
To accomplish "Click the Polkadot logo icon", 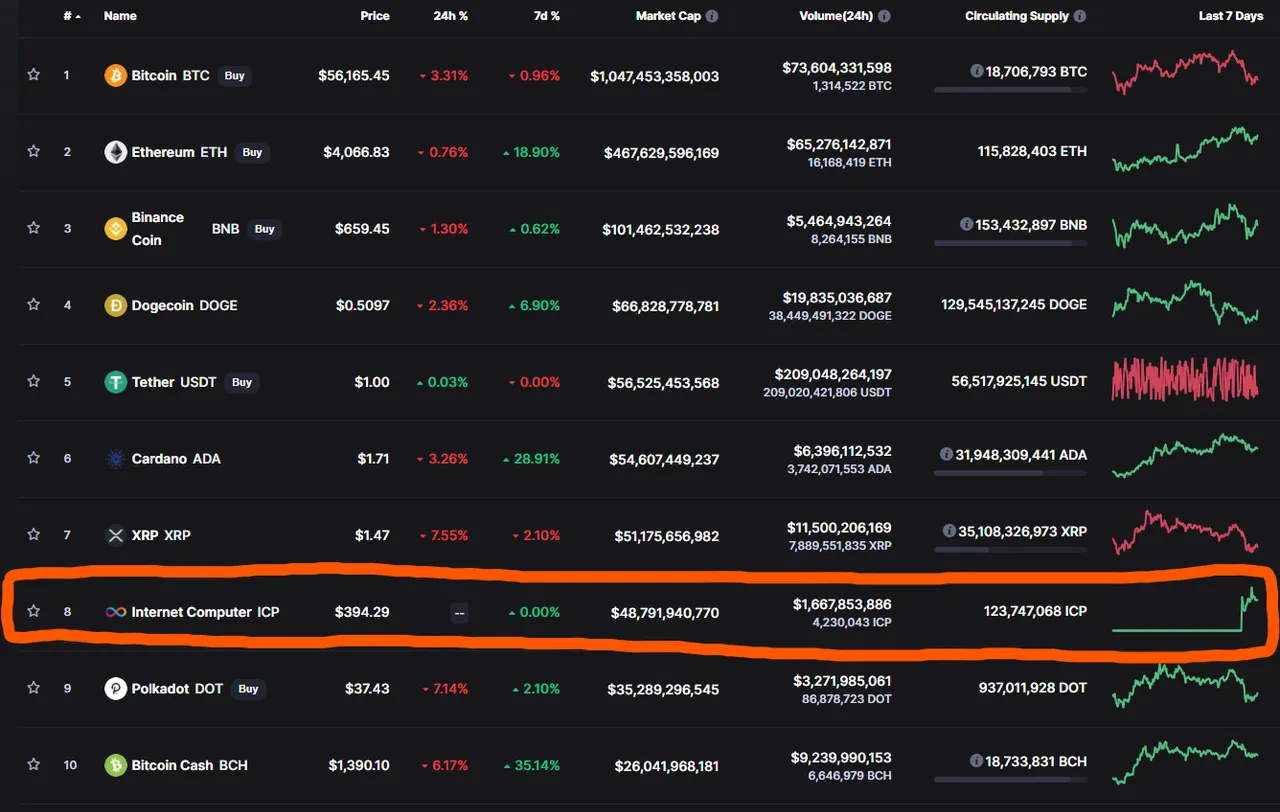I will point(116,688).
